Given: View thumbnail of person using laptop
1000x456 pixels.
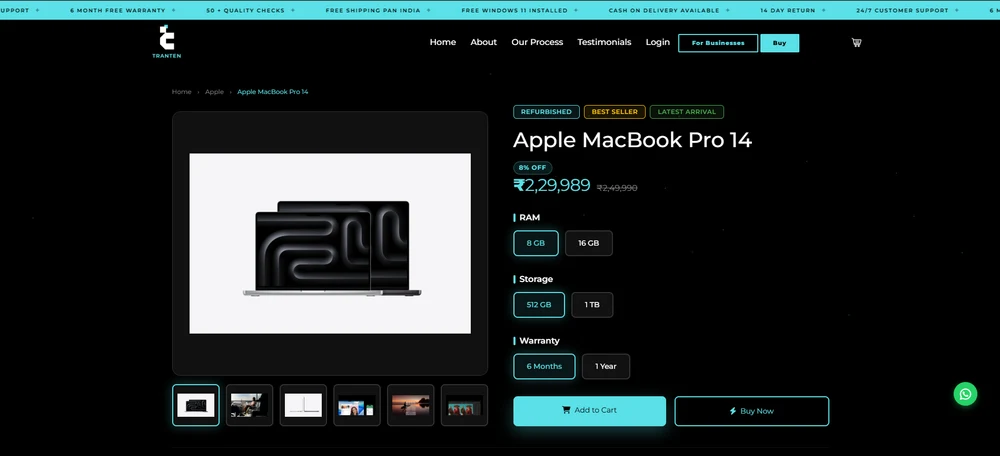Looking at the screenshot, I should pos(249,405).
